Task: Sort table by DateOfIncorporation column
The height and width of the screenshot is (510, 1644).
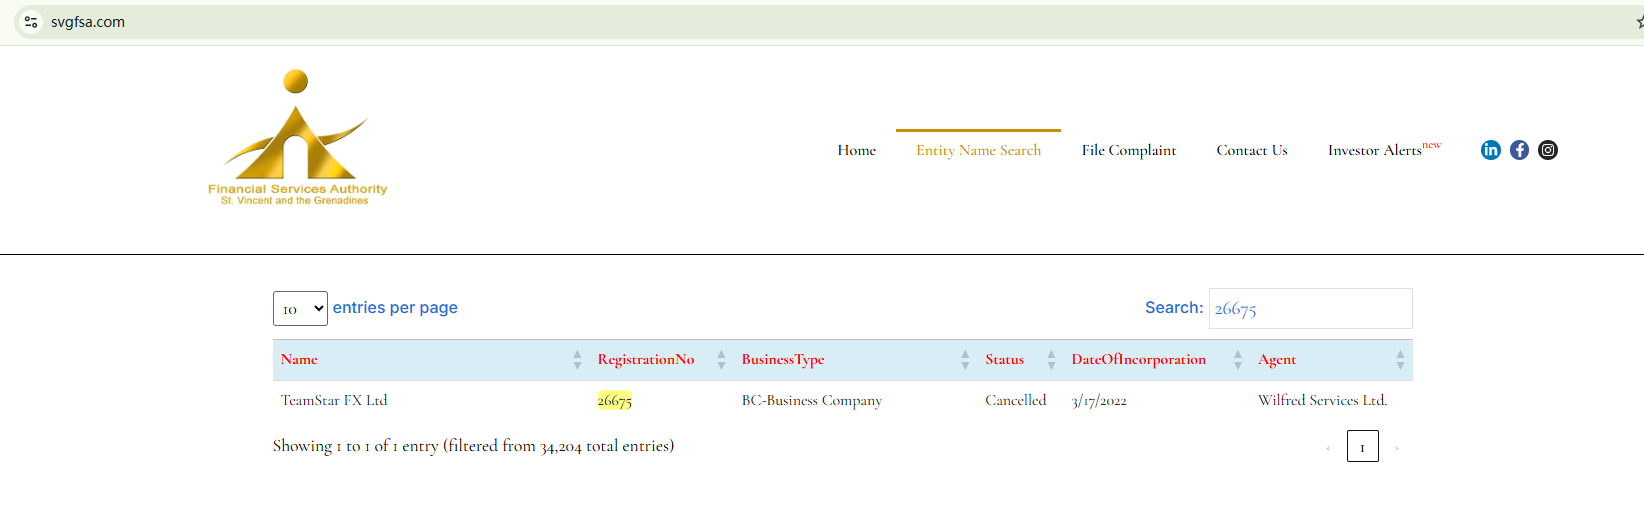Action: pos(1157,360)
